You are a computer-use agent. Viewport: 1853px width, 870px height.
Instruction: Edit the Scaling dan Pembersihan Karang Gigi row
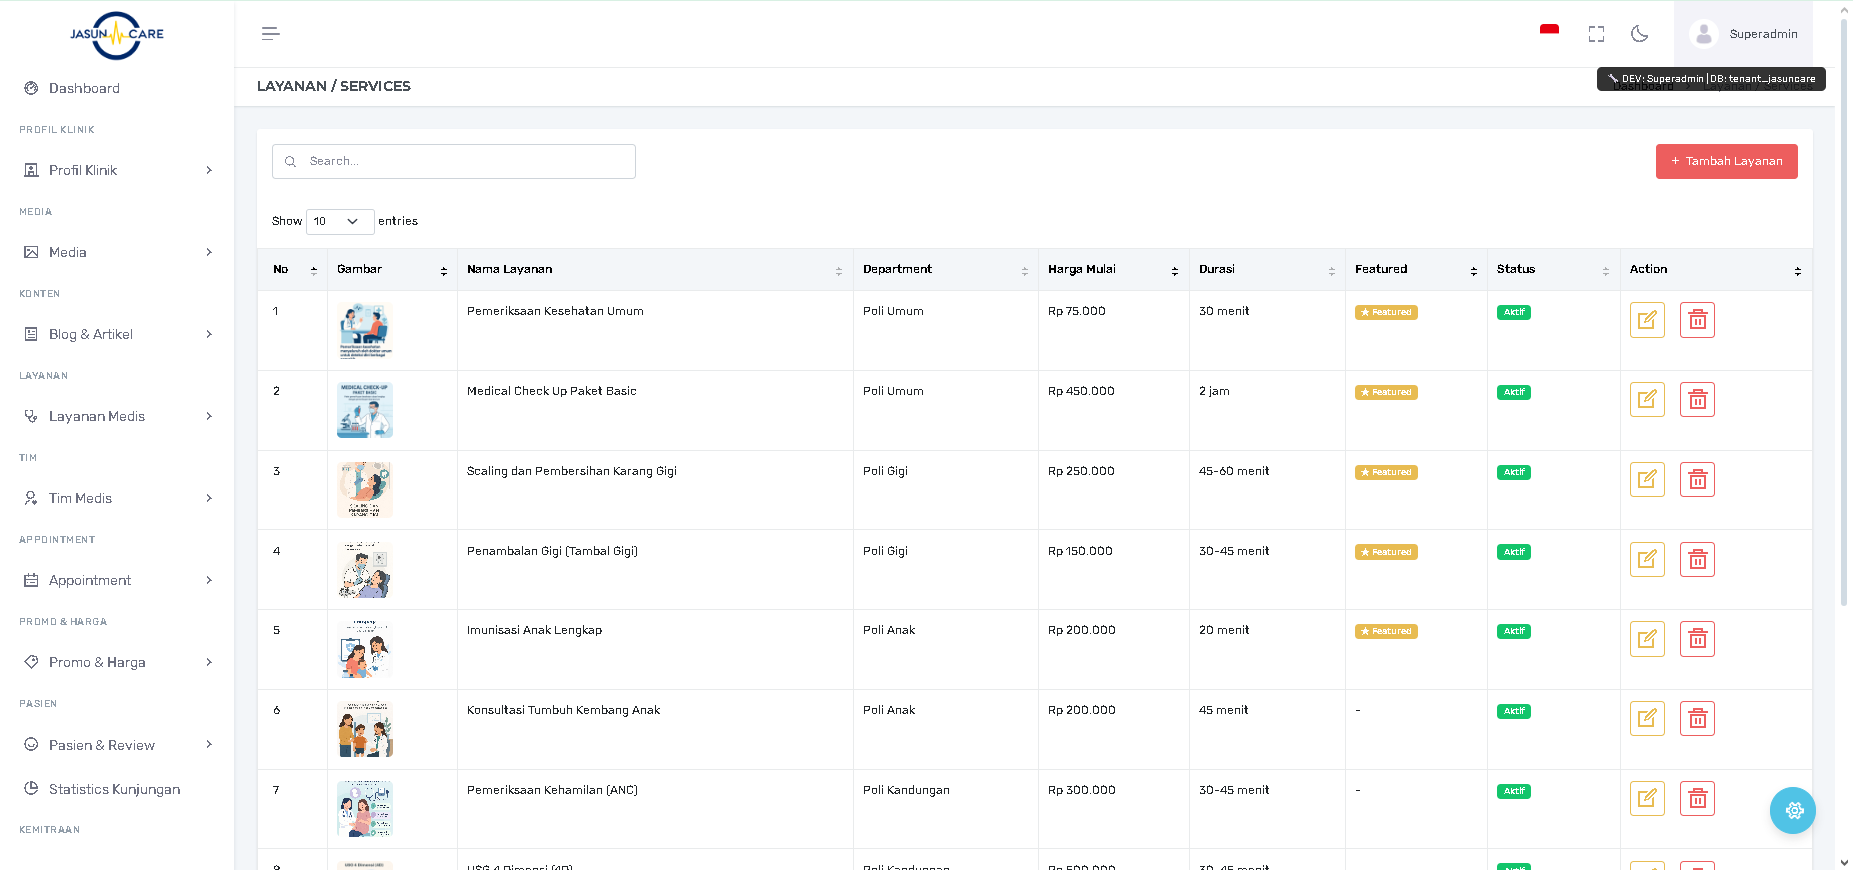coord(1646,480)
